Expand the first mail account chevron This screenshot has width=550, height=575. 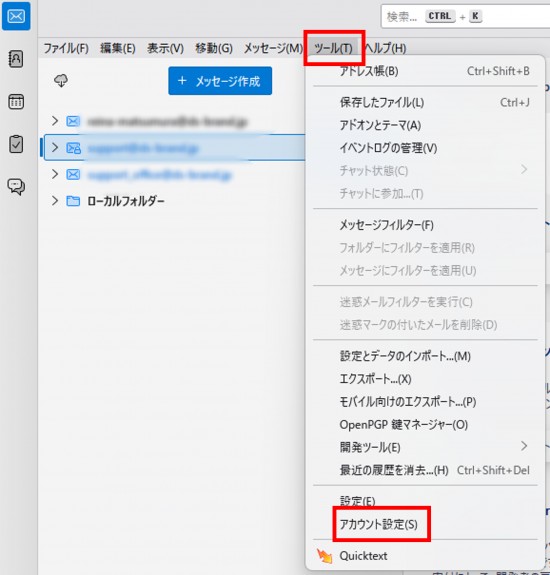55,121
